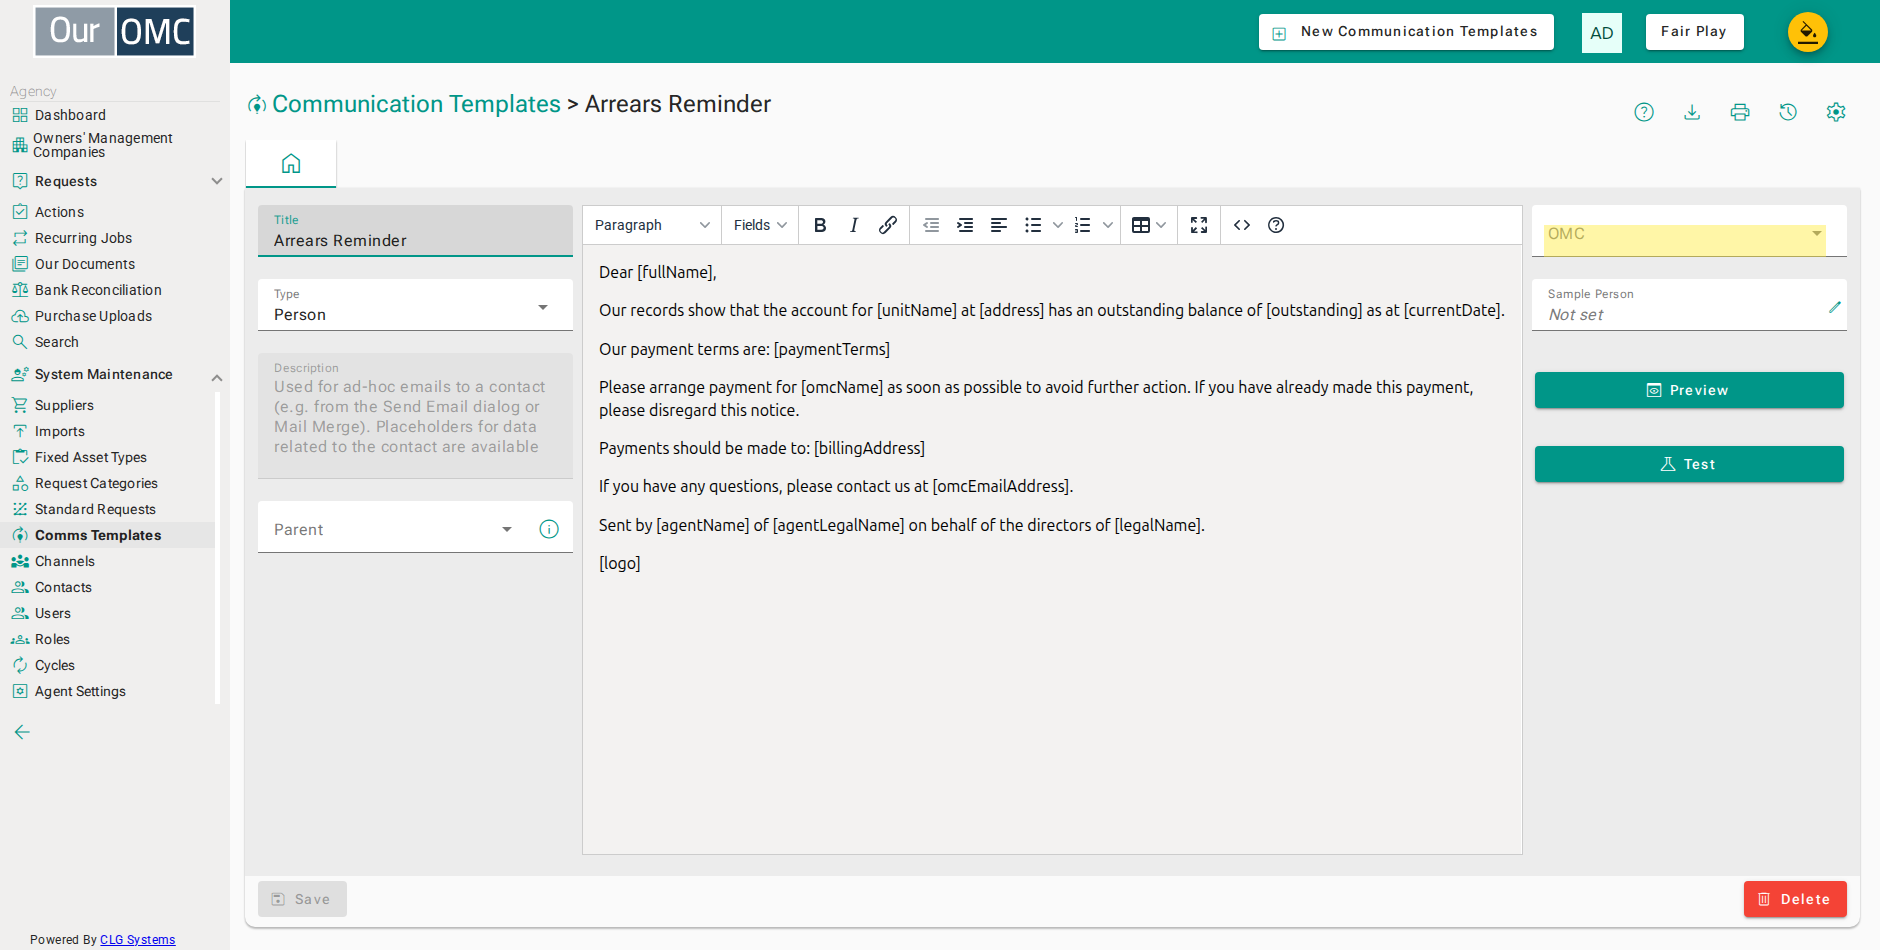
Task: Print the Arrears Reminder template
Action: 1740,112
